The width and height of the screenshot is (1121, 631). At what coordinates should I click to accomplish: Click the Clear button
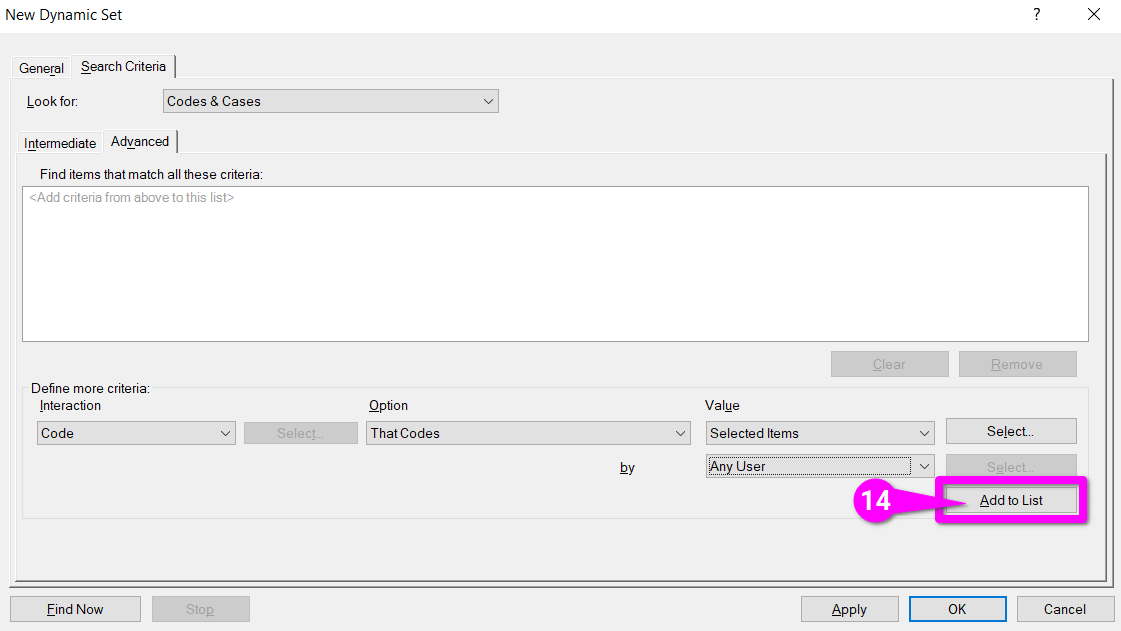point(889,364)
